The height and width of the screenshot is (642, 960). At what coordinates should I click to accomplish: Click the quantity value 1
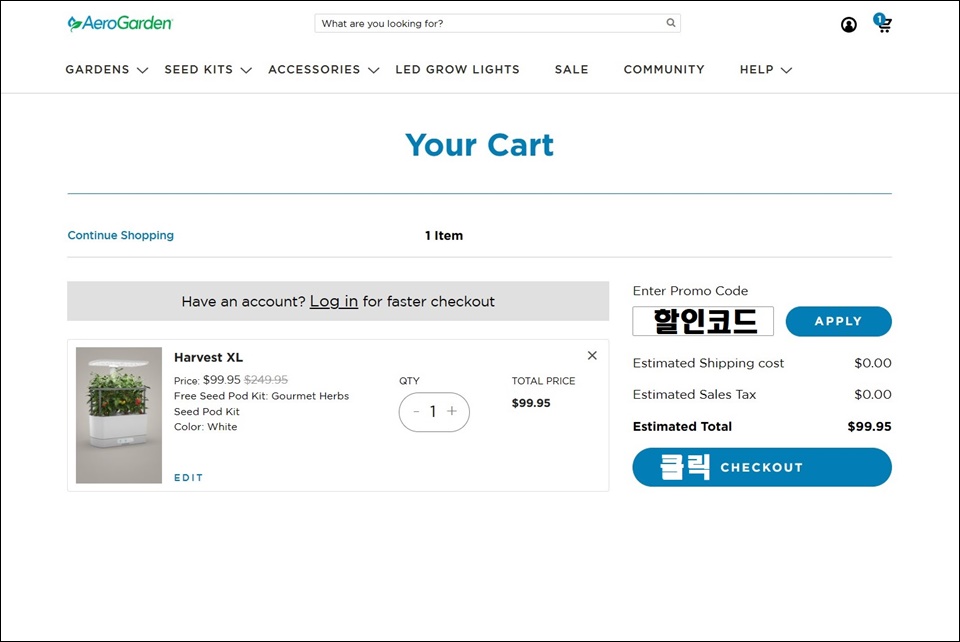433,411
